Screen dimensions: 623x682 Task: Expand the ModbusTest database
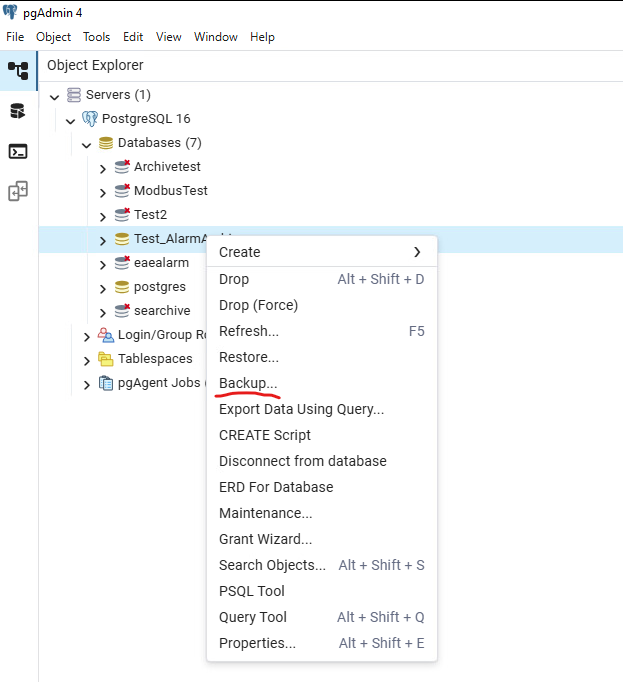click(103, 193)
